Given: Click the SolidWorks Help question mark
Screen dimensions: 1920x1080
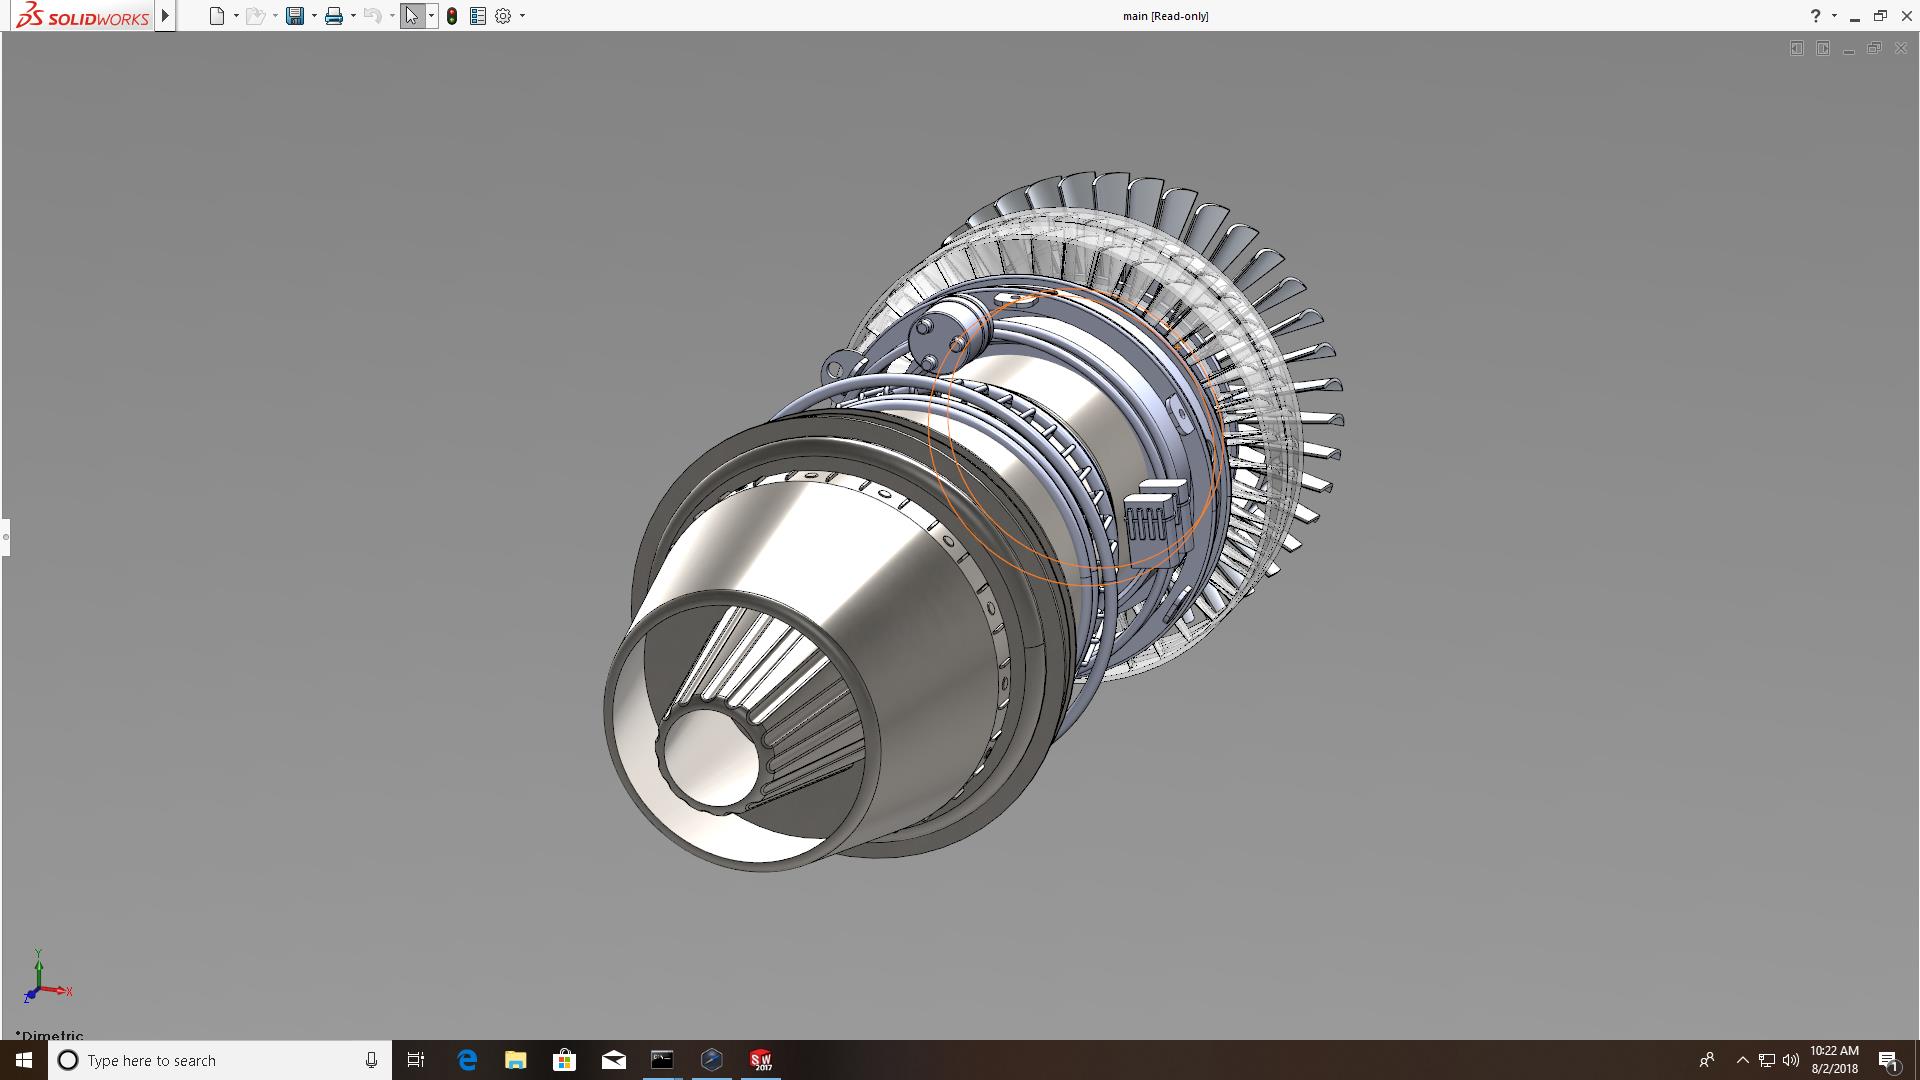Looking at the screenshot, I should click(1815, 16).
